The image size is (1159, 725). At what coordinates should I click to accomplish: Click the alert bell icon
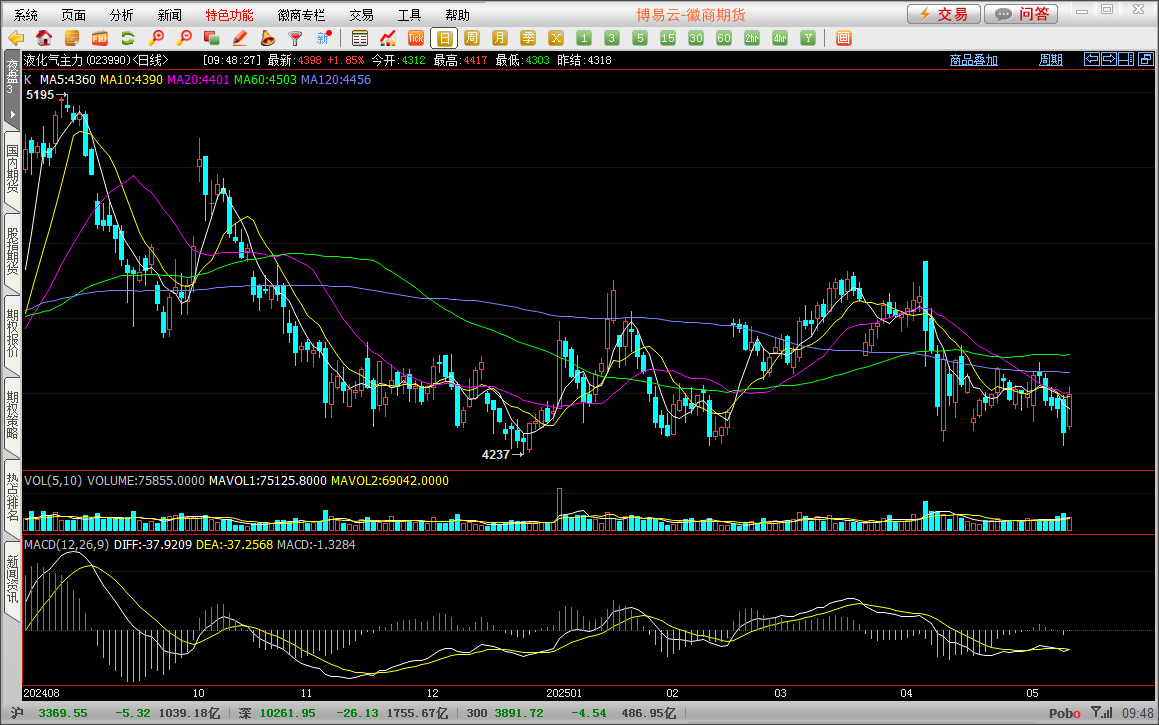pos(268,38)
